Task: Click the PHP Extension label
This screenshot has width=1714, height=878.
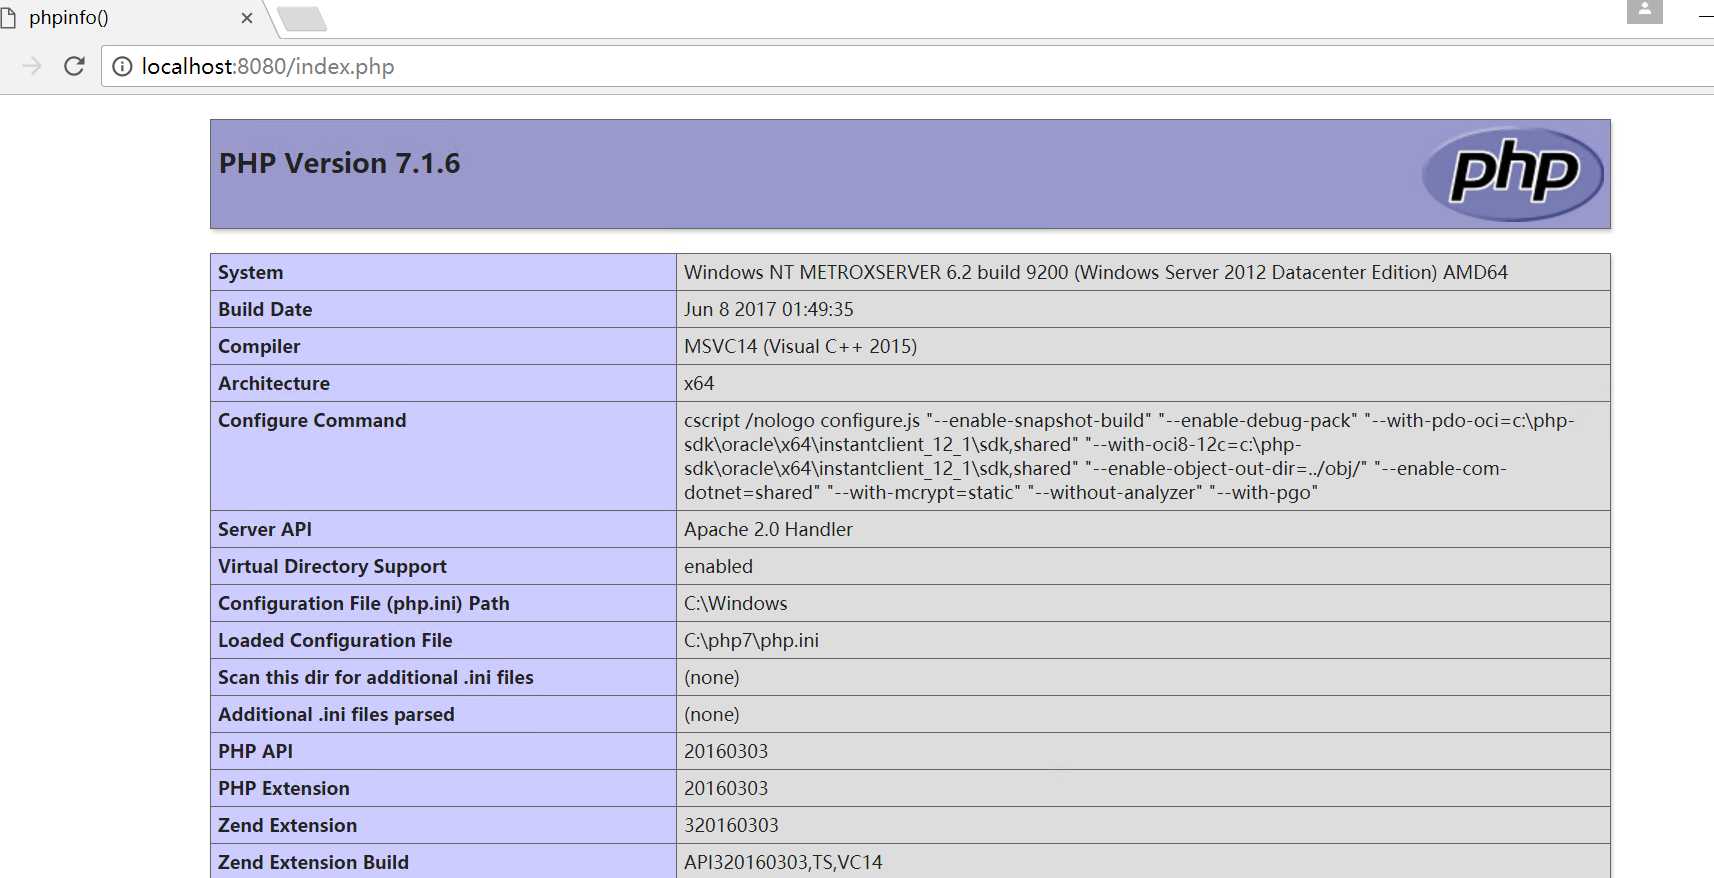Action: (284, 788)
